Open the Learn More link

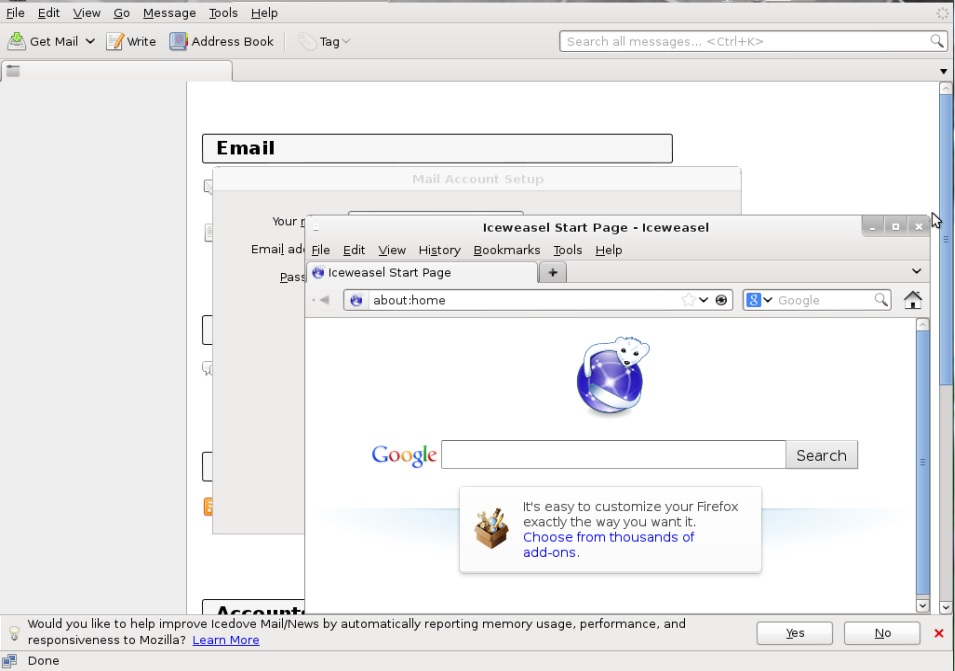226,640
